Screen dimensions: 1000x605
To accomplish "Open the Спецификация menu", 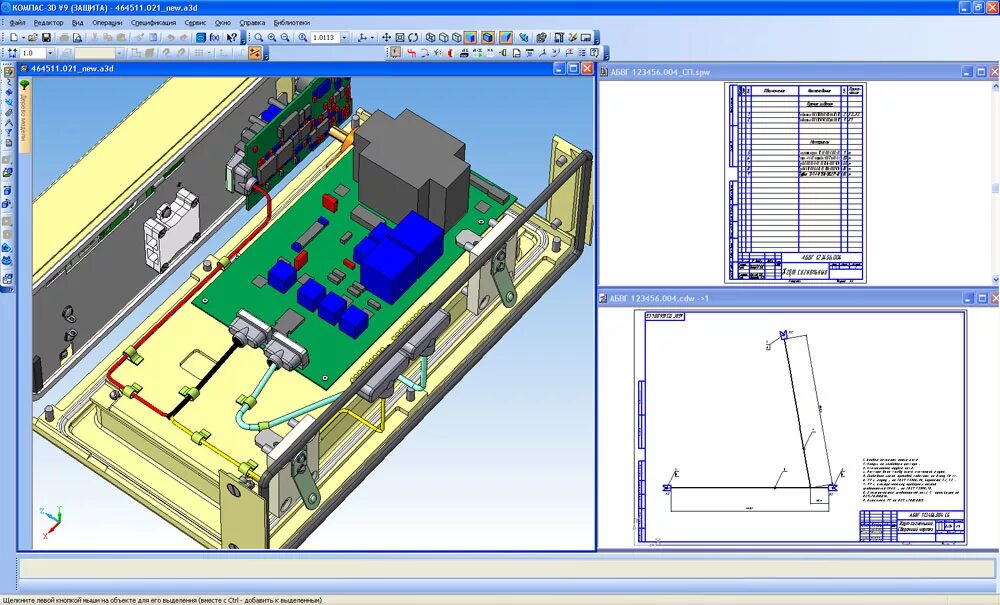I will [x=153, y=22].
